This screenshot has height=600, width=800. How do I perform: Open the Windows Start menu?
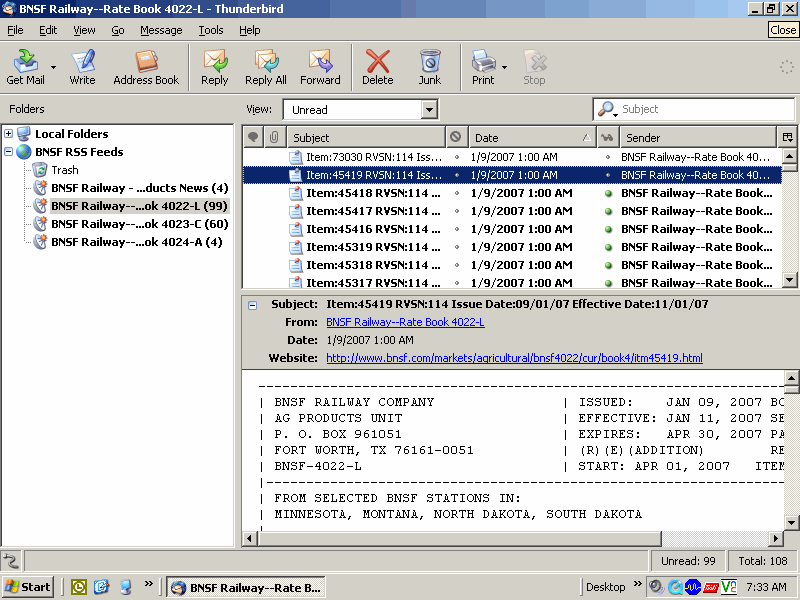click(28, 587)
